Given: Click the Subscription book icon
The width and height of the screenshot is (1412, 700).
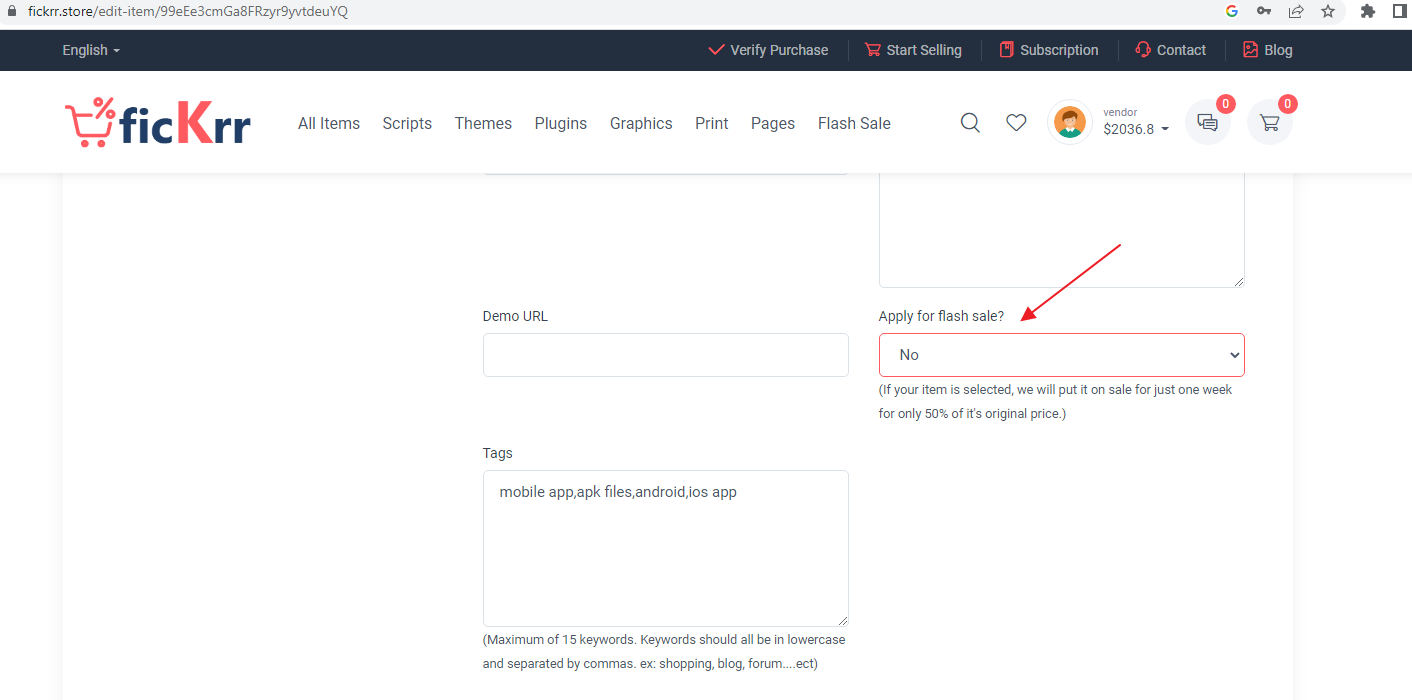Looking at the screenshot, I should point(1007,50).
